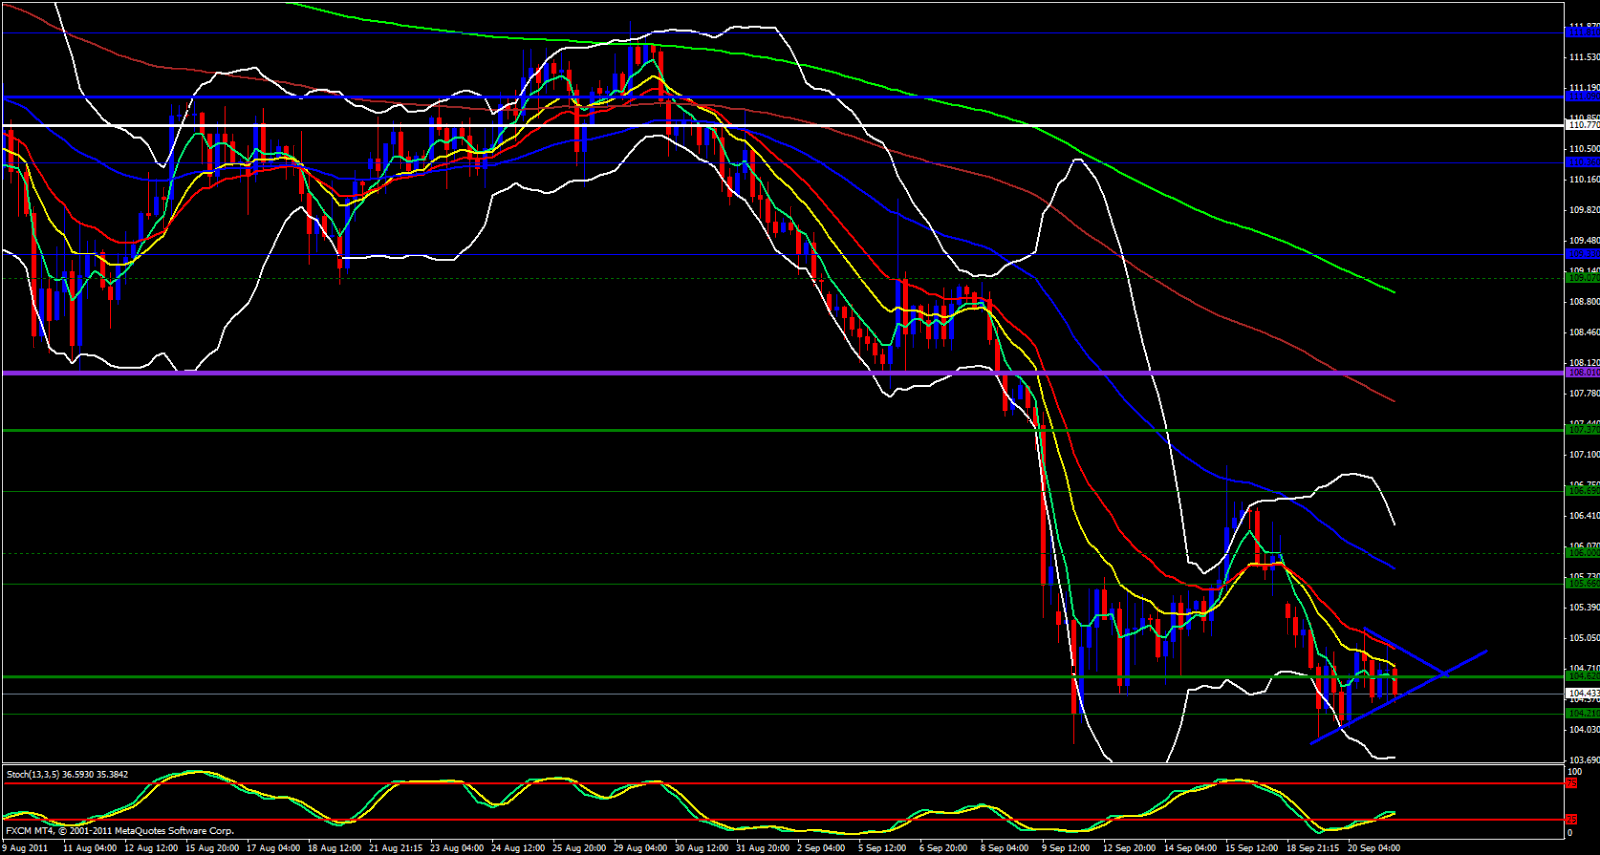Click the blue 111.810 price level tag
This screenshot has width=1600, height=855.
click(1582, 33)
